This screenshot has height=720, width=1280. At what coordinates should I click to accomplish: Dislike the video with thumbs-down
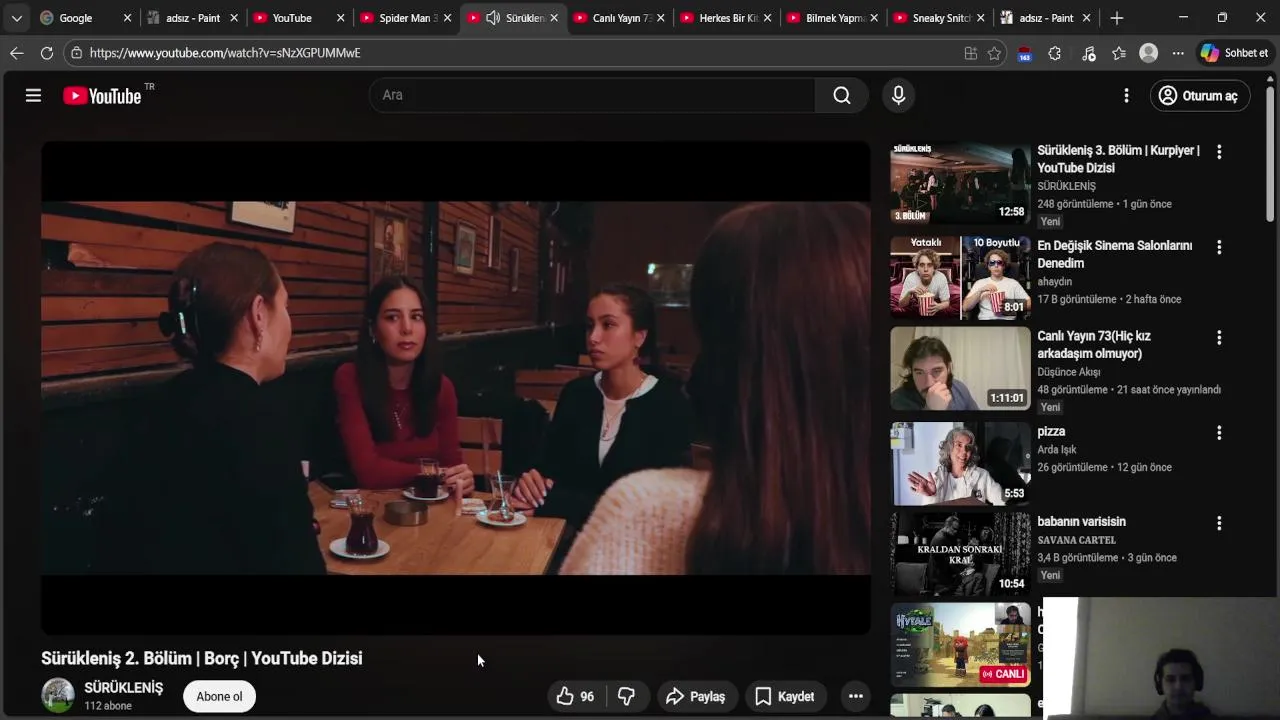[x=627, y=696]
